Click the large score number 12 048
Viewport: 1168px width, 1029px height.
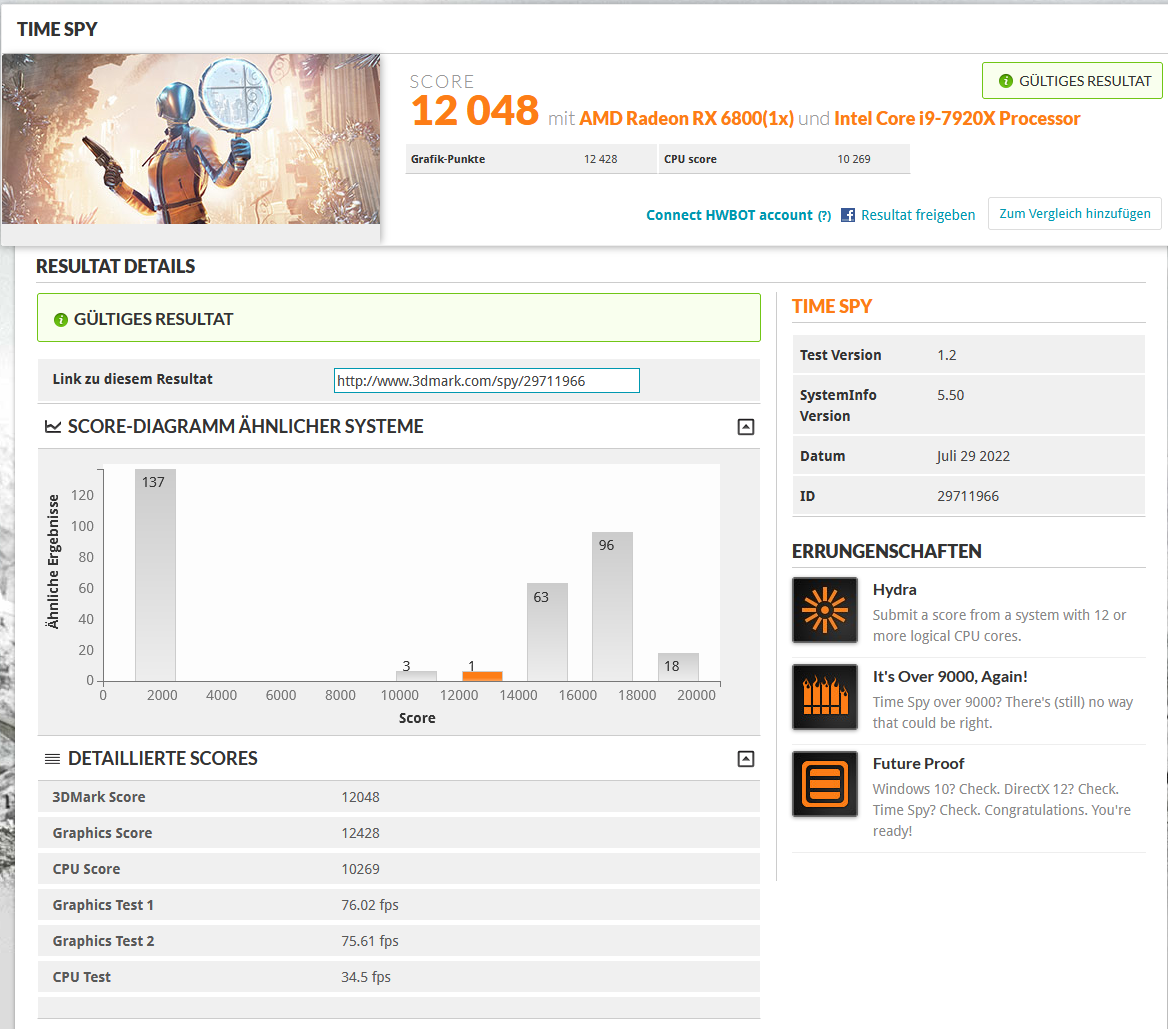[474, 111]
